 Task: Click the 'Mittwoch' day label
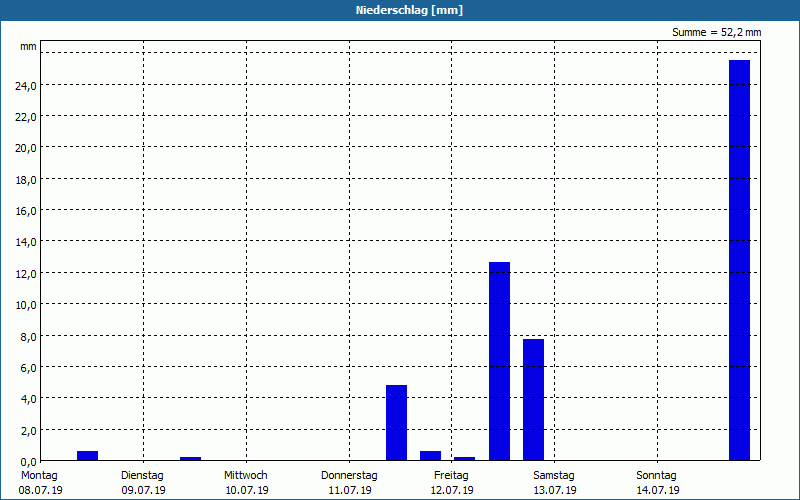(245, 476)
